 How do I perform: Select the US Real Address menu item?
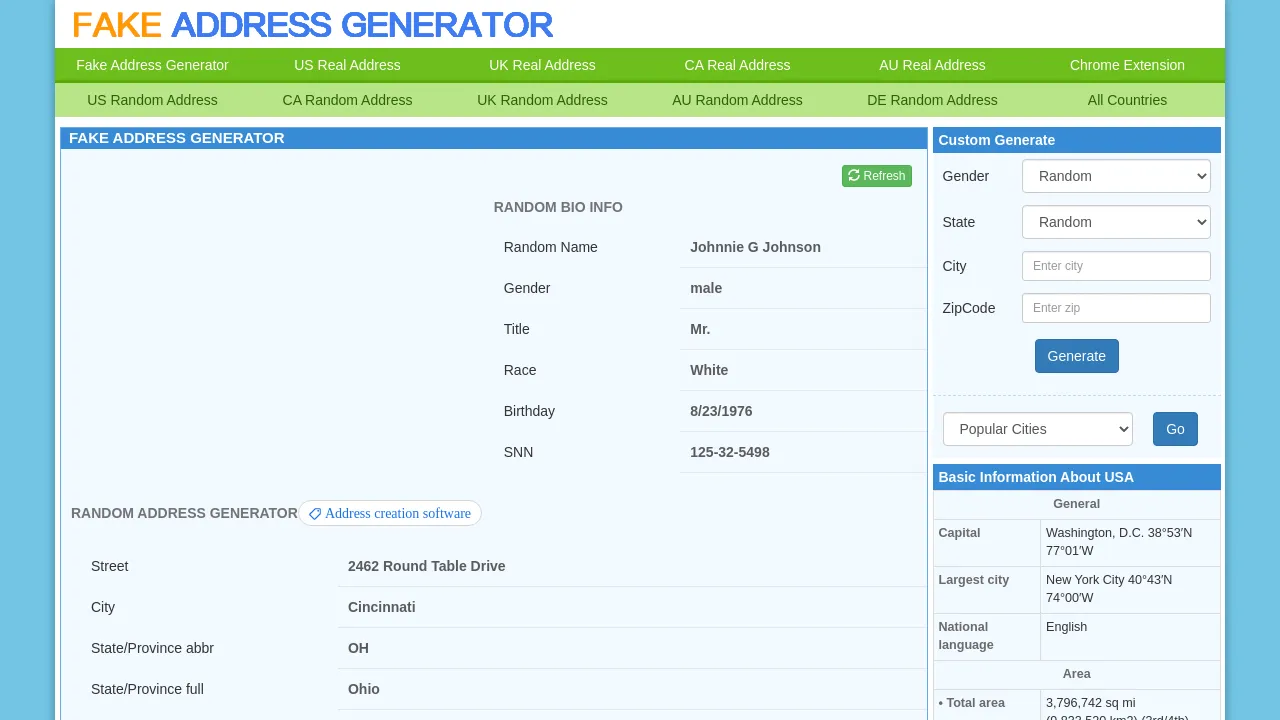coord(347,65)
